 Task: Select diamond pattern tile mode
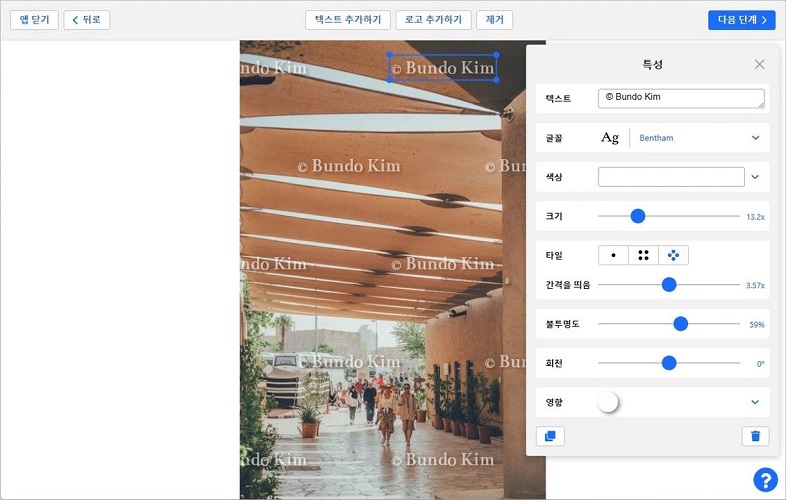click(x=673, y=255)
